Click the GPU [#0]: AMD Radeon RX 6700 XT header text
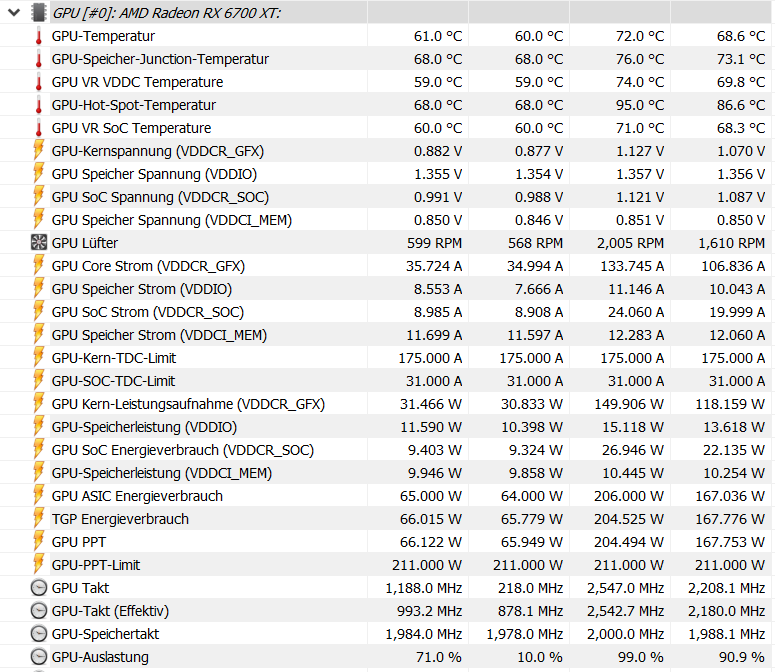 pyautogui.click(x=167, y=13)
